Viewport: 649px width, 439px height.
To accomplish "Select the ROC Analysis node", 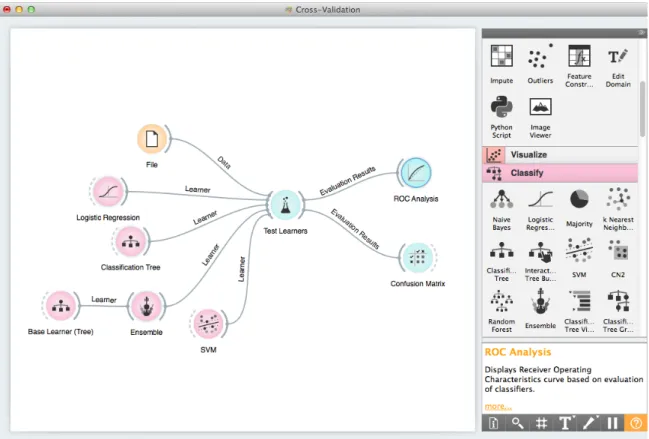I will click(416, 173).
